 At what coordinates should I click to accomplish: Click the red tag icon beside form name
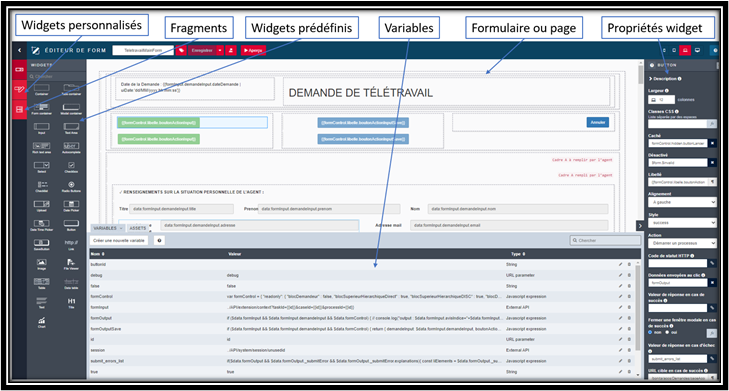coord(181,50)
